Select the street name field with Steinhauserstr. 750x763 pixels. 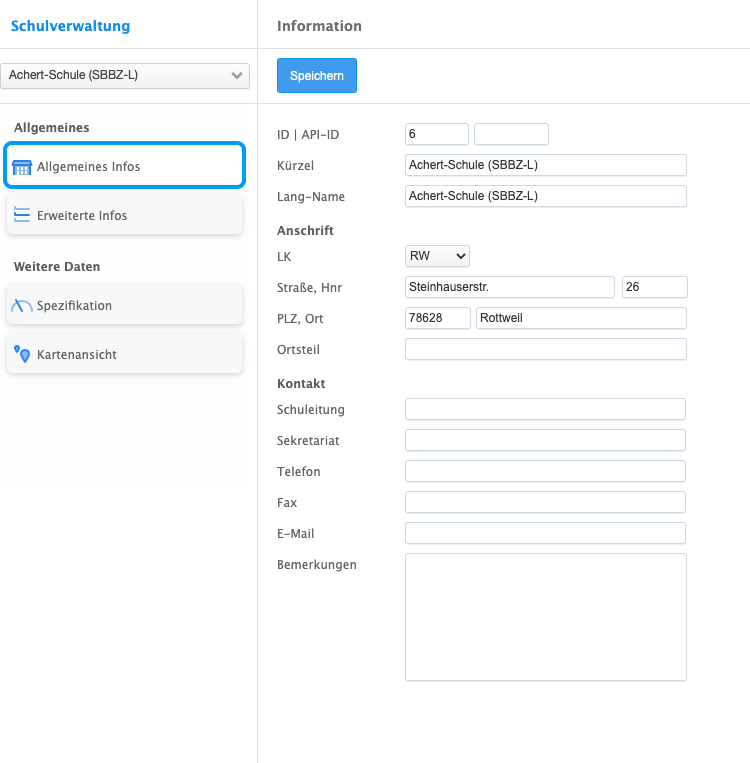coord(509,287)
